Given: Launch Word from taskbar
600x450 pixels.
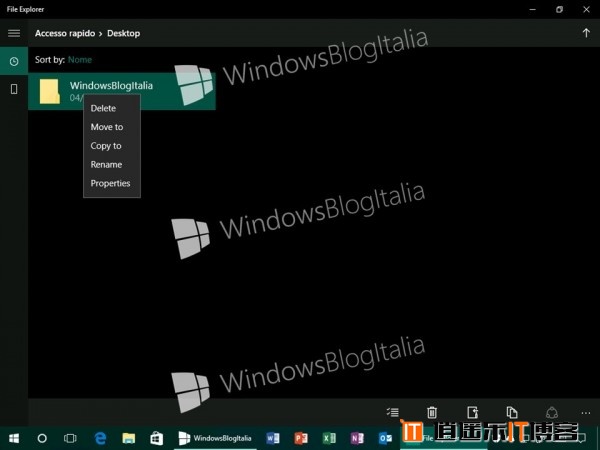Looking at the screenshot, I should 273,438.
